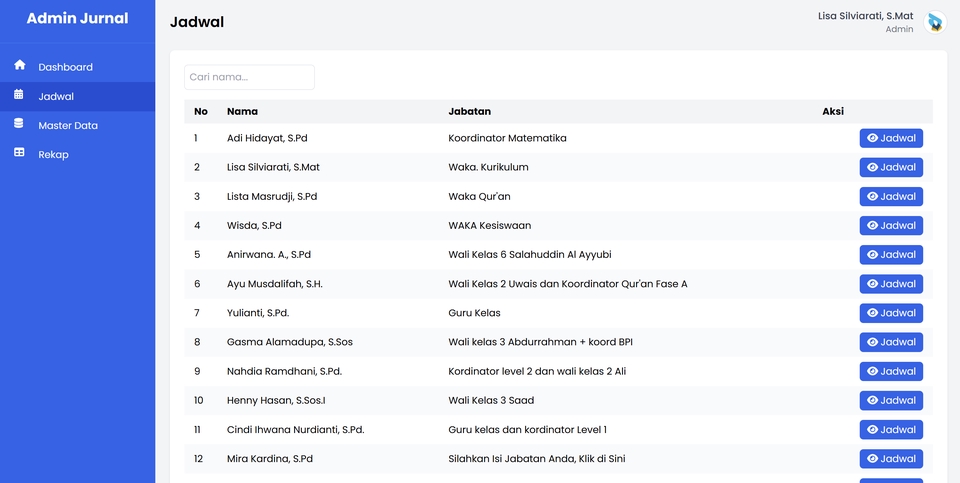Viewport: 960px width, 483px height.
Task: View Jadwal for Lista Masrudji
Action: click(x=891, y=197)
